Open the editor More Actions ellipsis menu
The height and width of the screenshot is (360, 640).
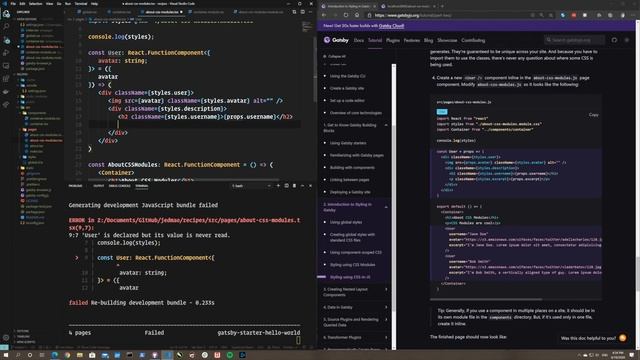coord(310,12)
